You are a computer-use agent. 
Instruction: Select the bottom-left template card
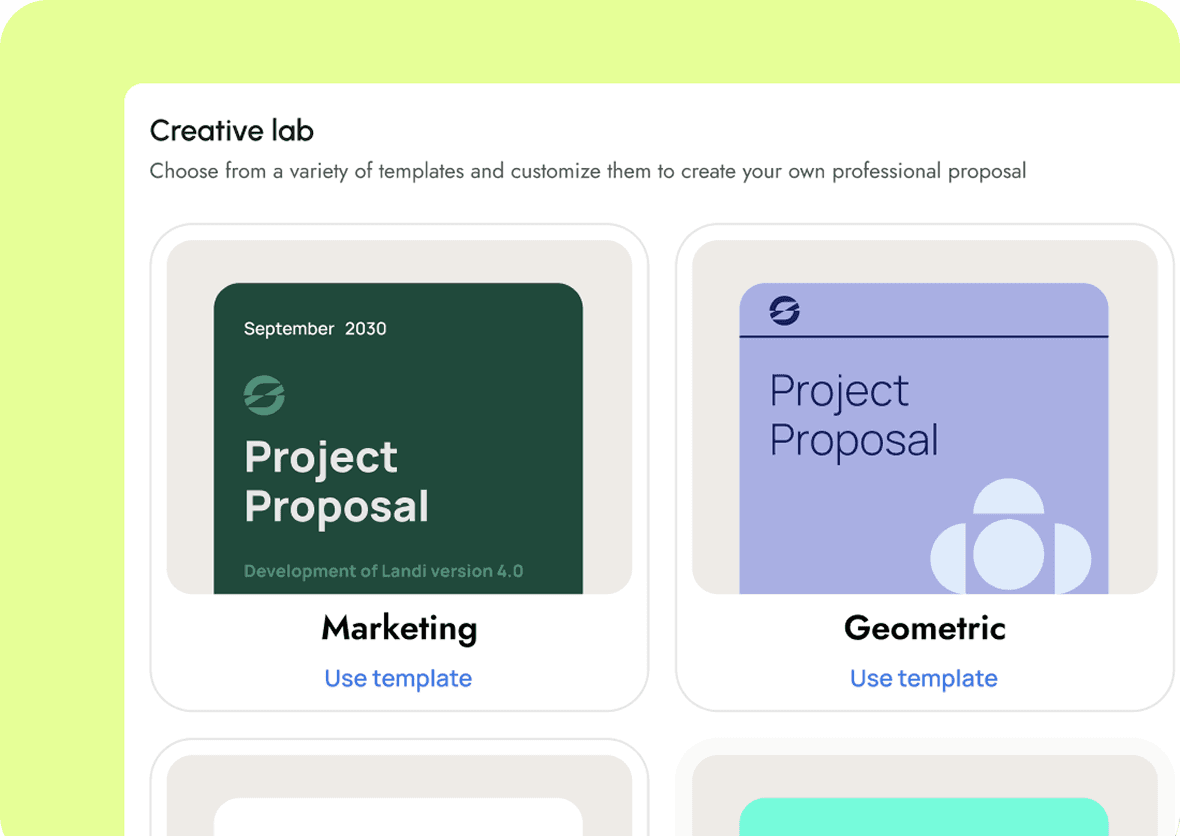point(399,788)
